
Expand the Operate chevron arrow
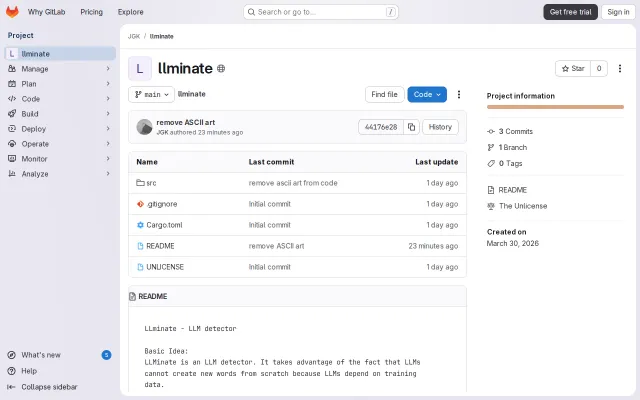[x=108, y=144]
